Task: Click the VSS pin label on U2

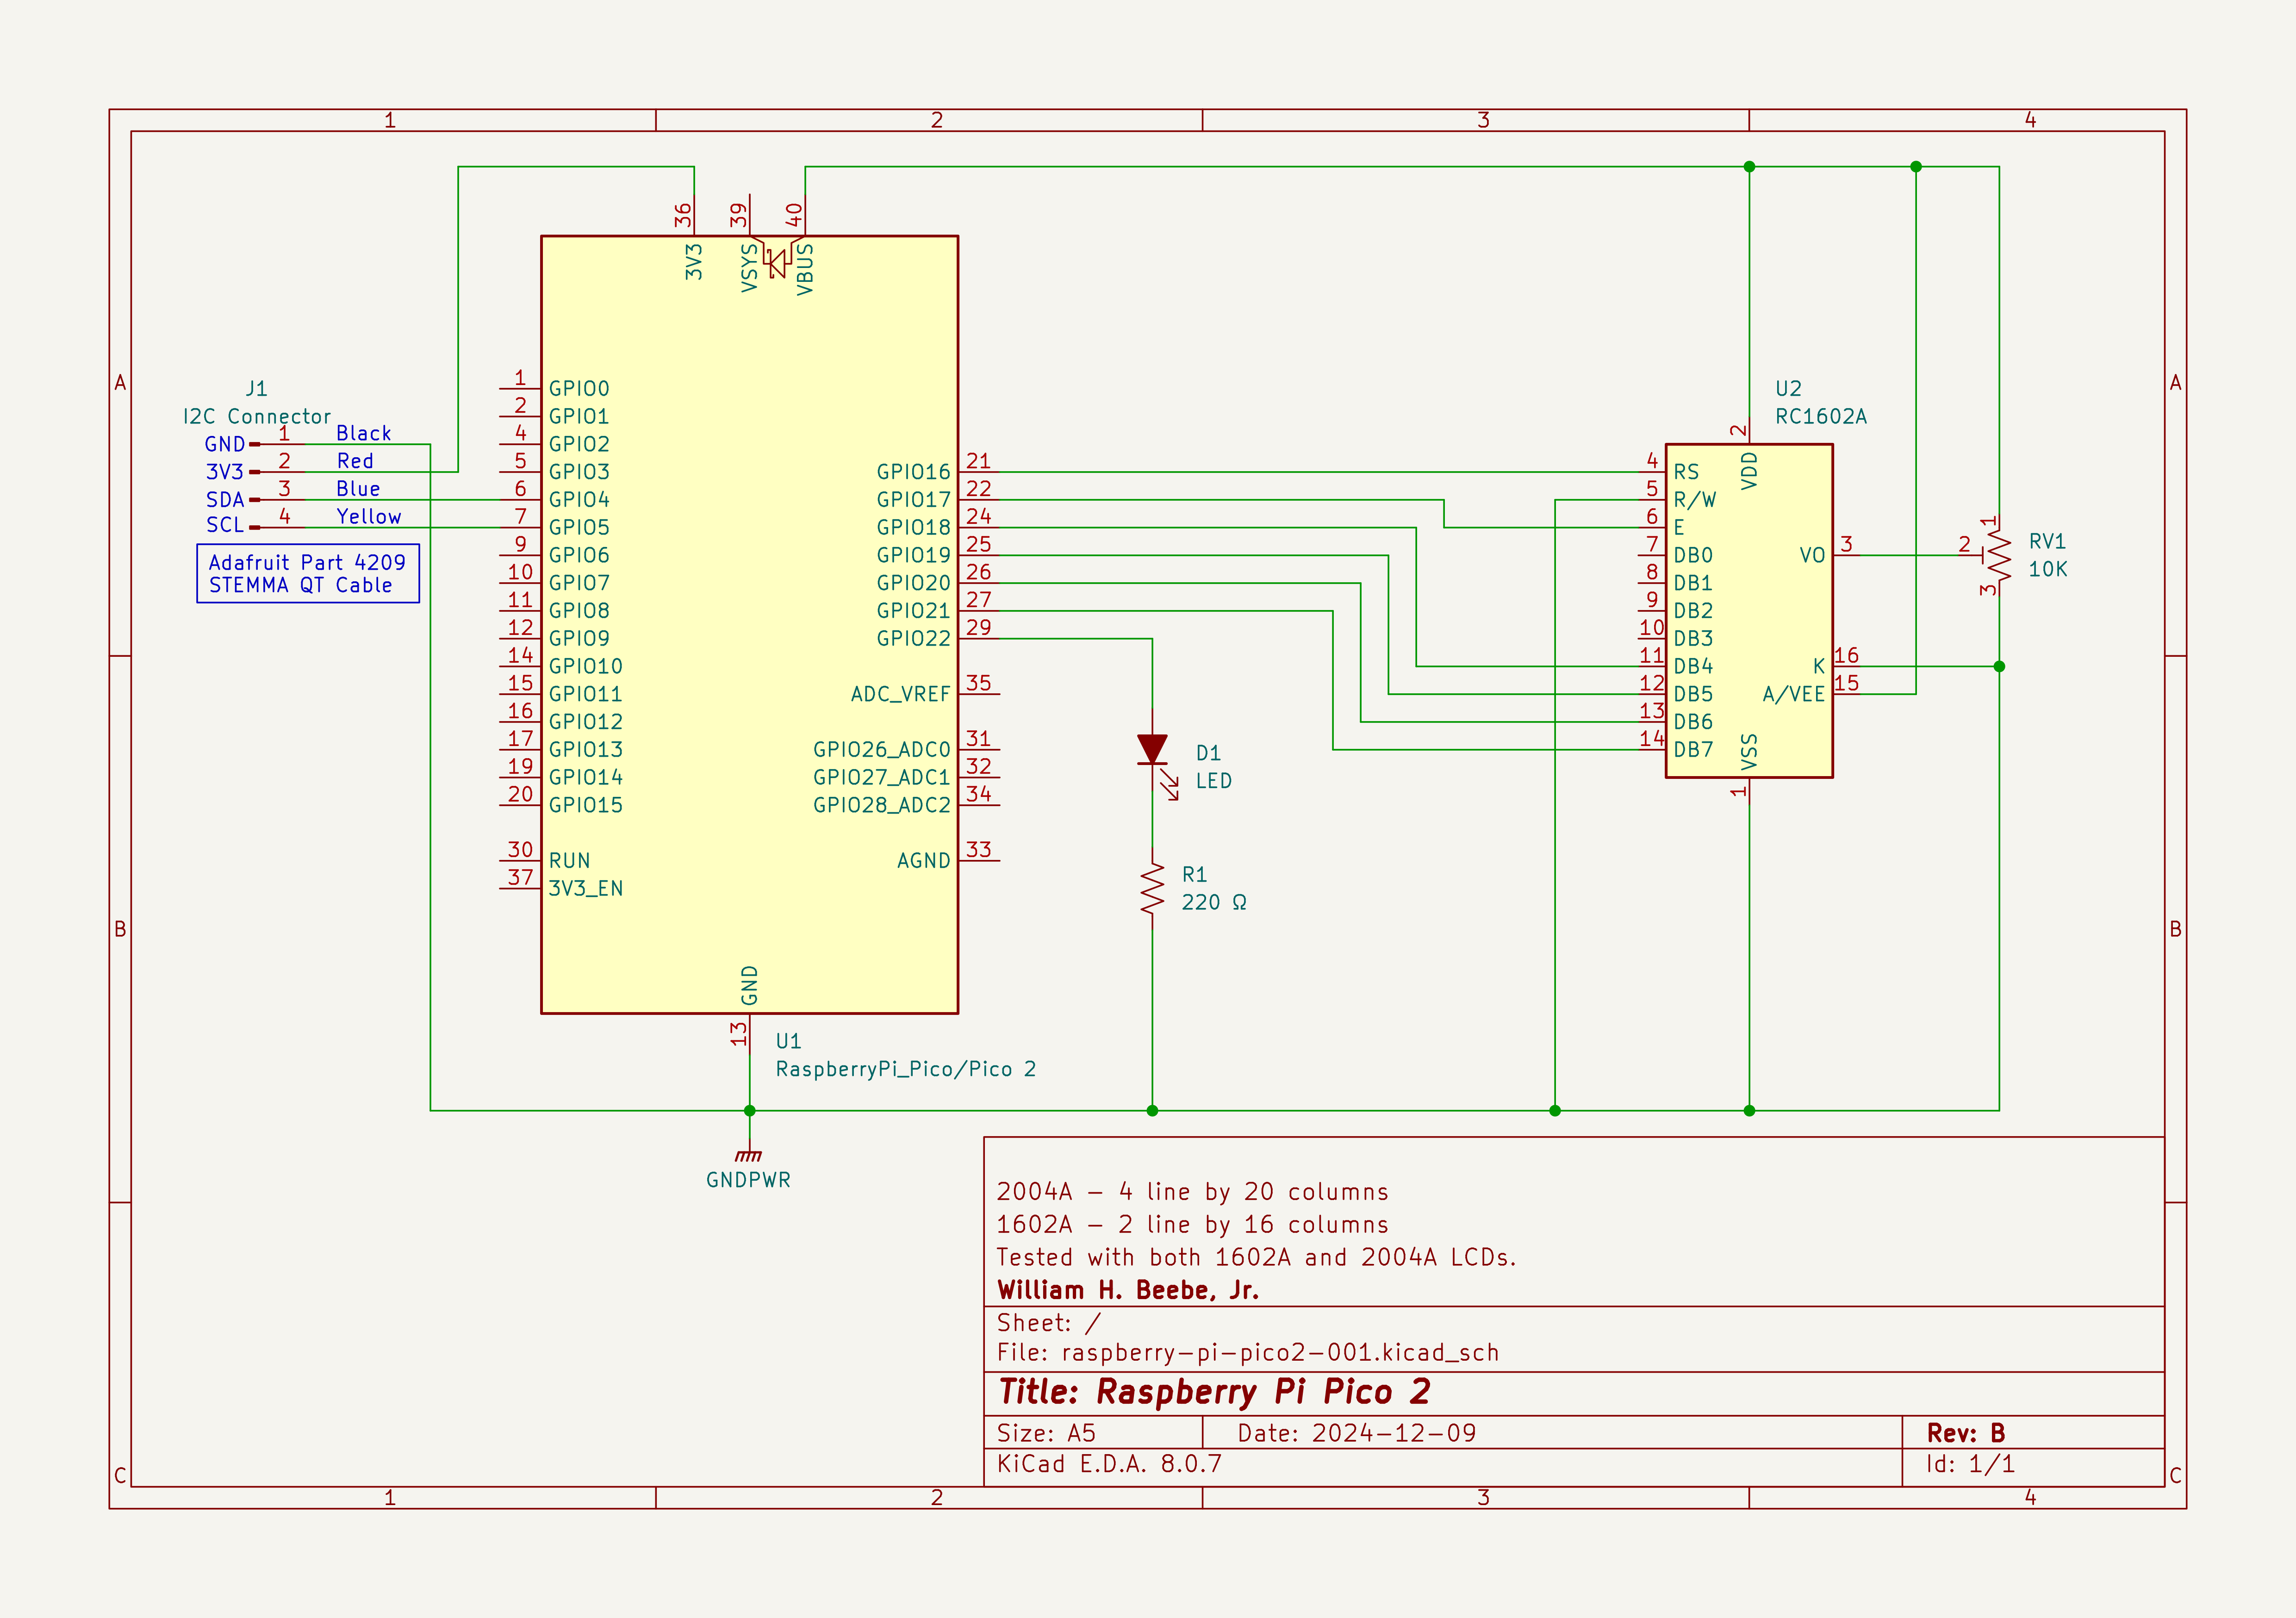Action: pyautogui.click(x=1749, y=752)
